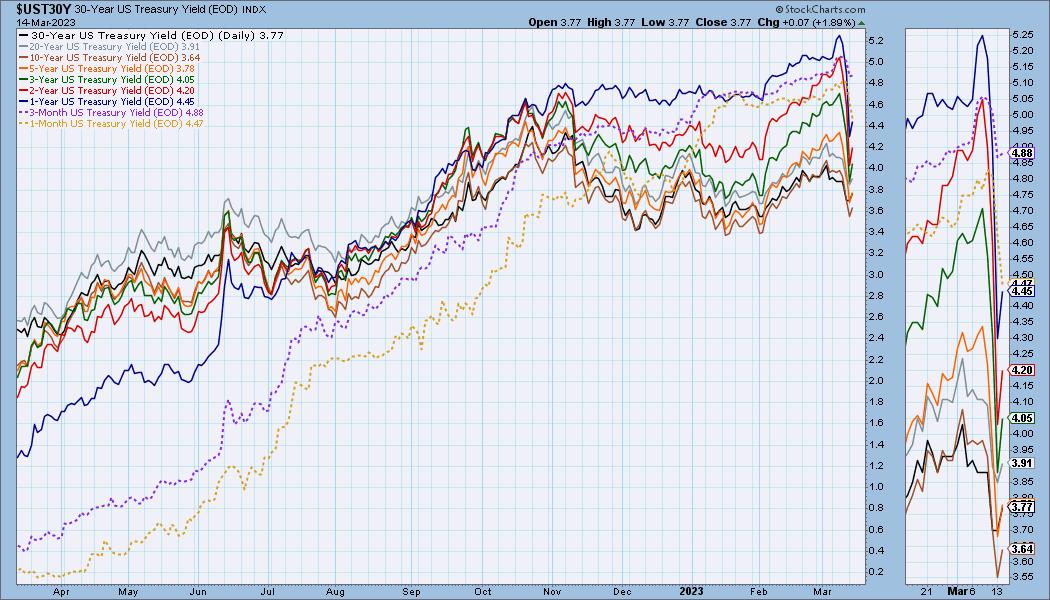Click the Open 3.77 value in header
This screenshot has width=1050, height=600.
tap(554, 22)
